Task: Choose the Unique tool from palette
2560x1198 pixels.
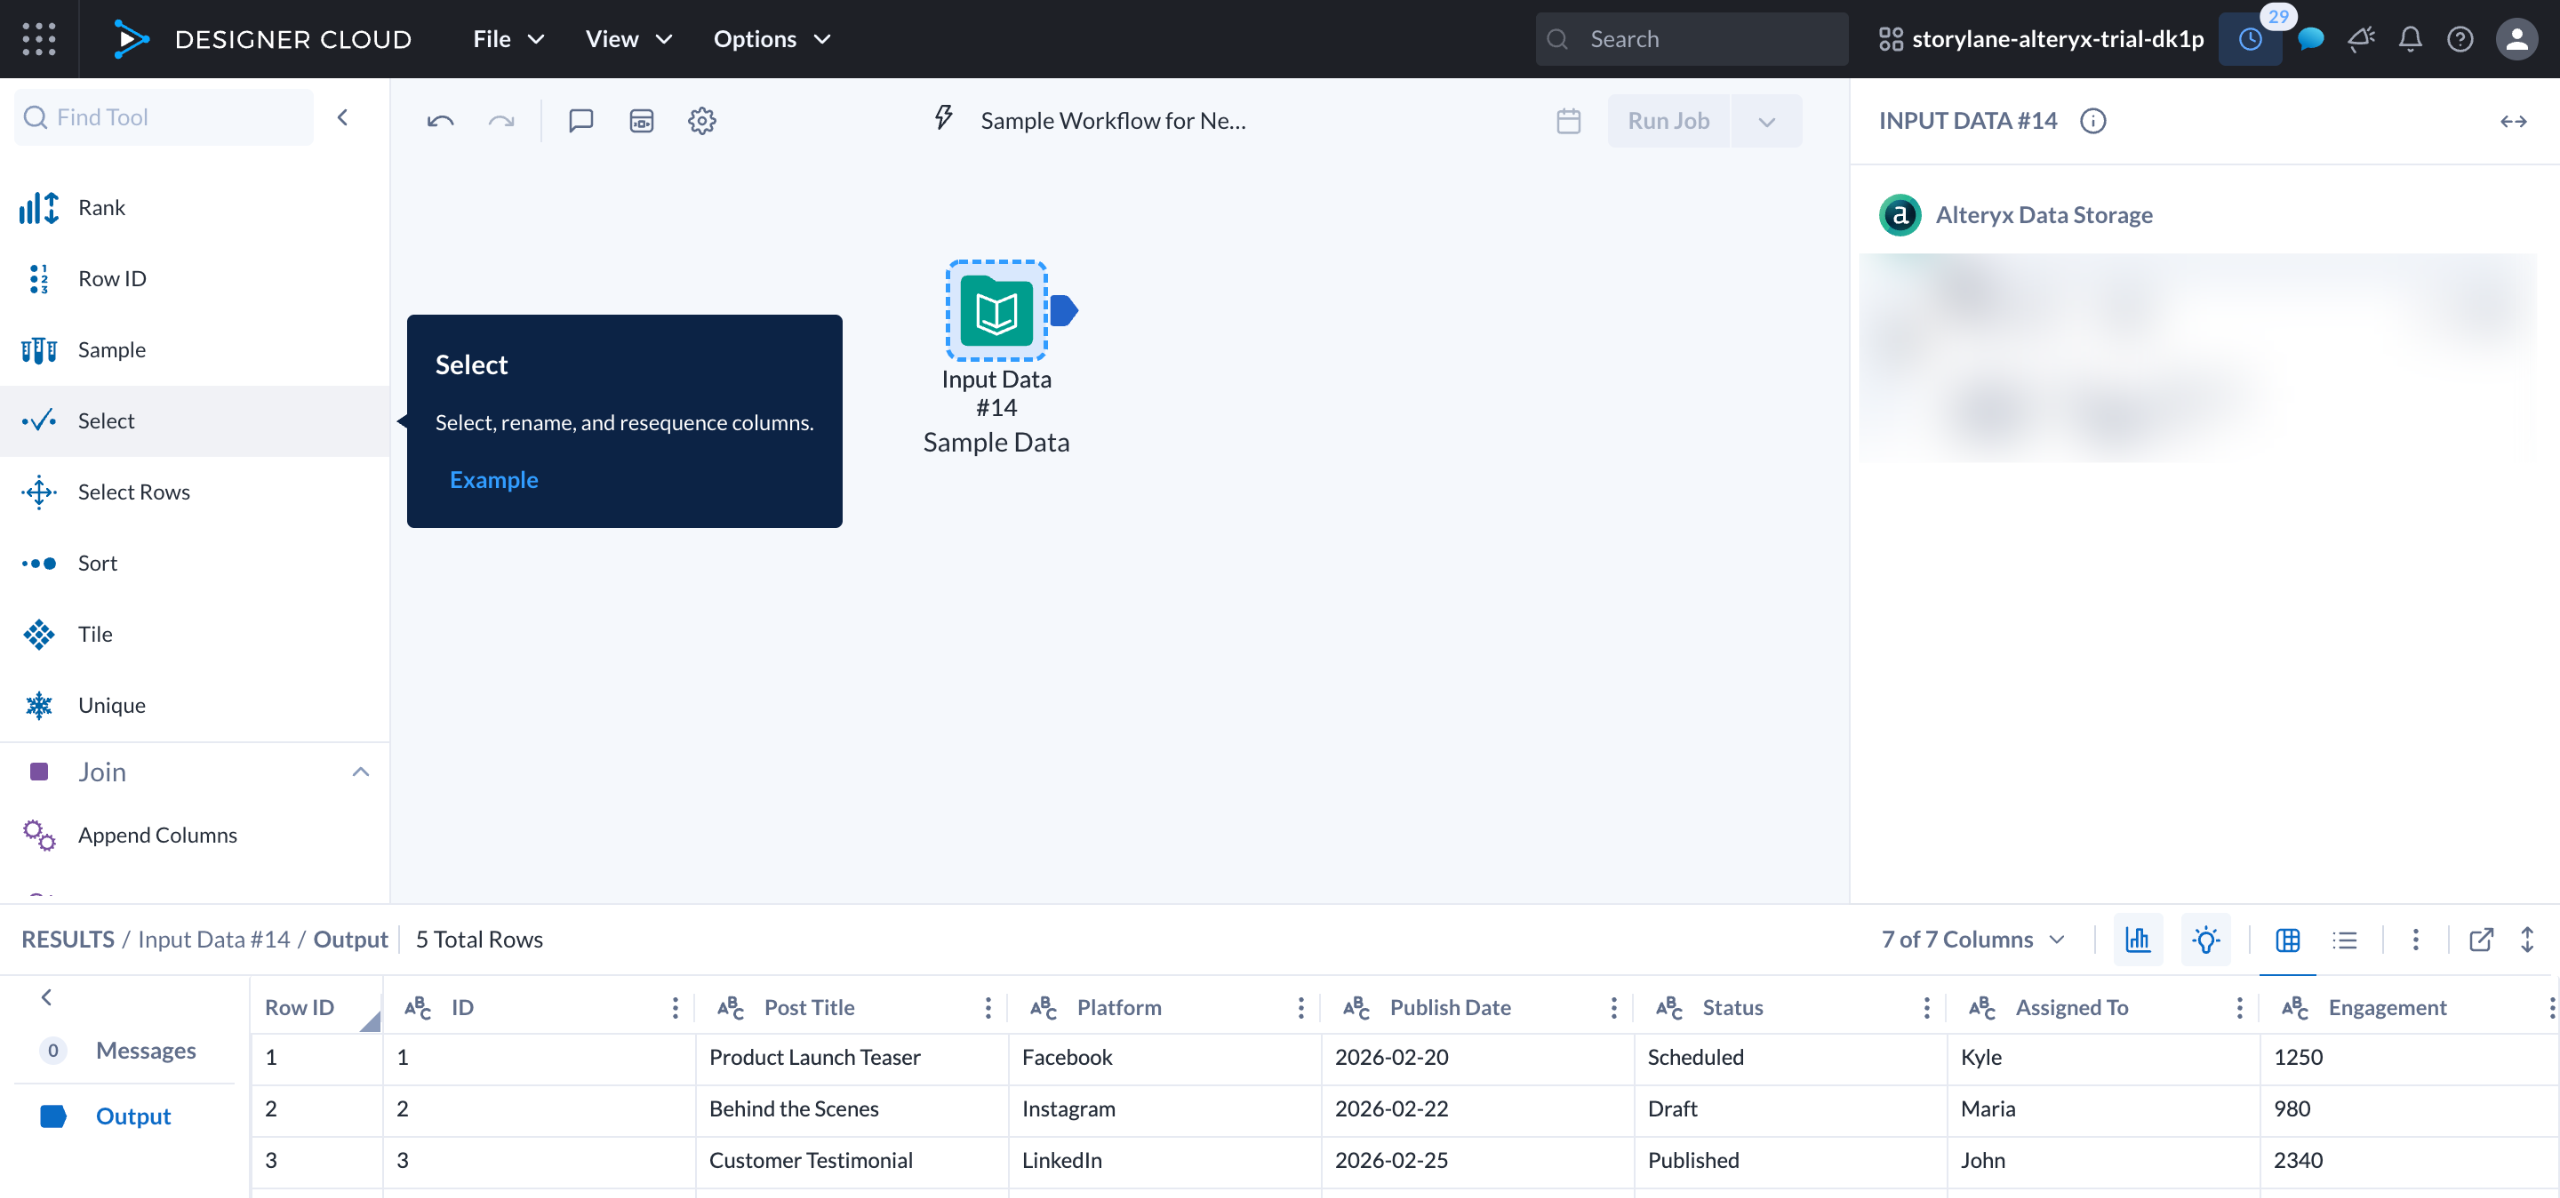Action: [x=112, y=705]
